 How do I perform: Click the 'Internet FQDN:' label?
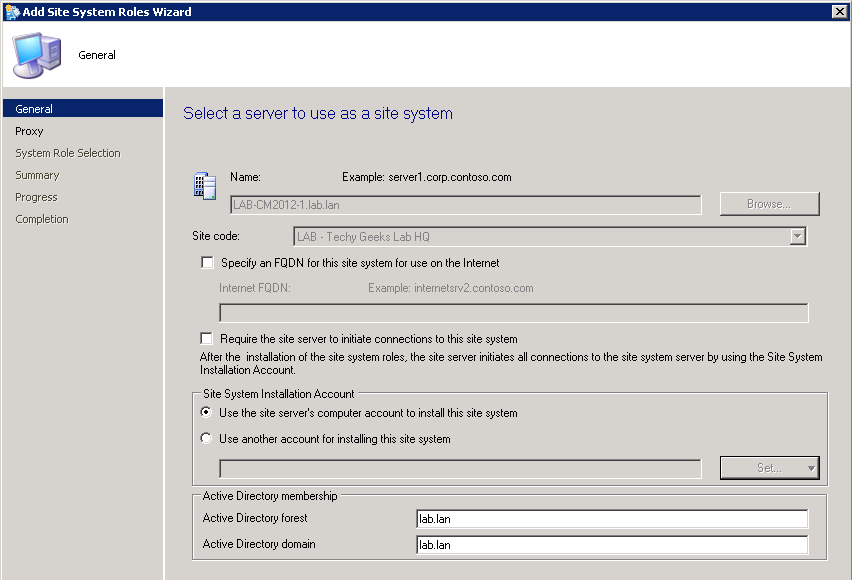click(x=255, y=288)
